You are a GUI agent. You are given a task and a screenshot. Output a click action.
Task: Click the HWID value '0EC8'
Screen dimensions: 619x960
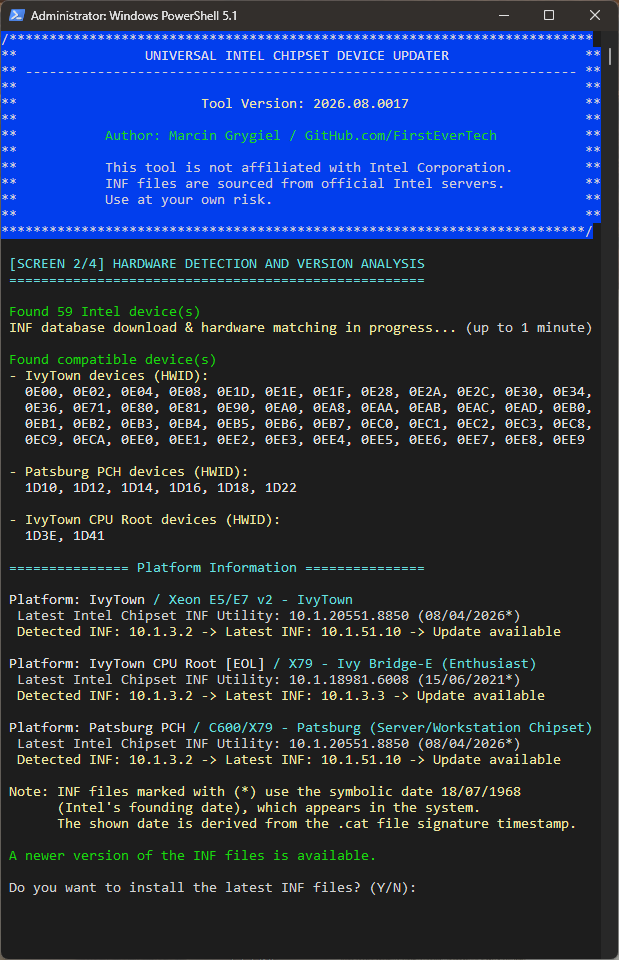click(x=569, y=424)
